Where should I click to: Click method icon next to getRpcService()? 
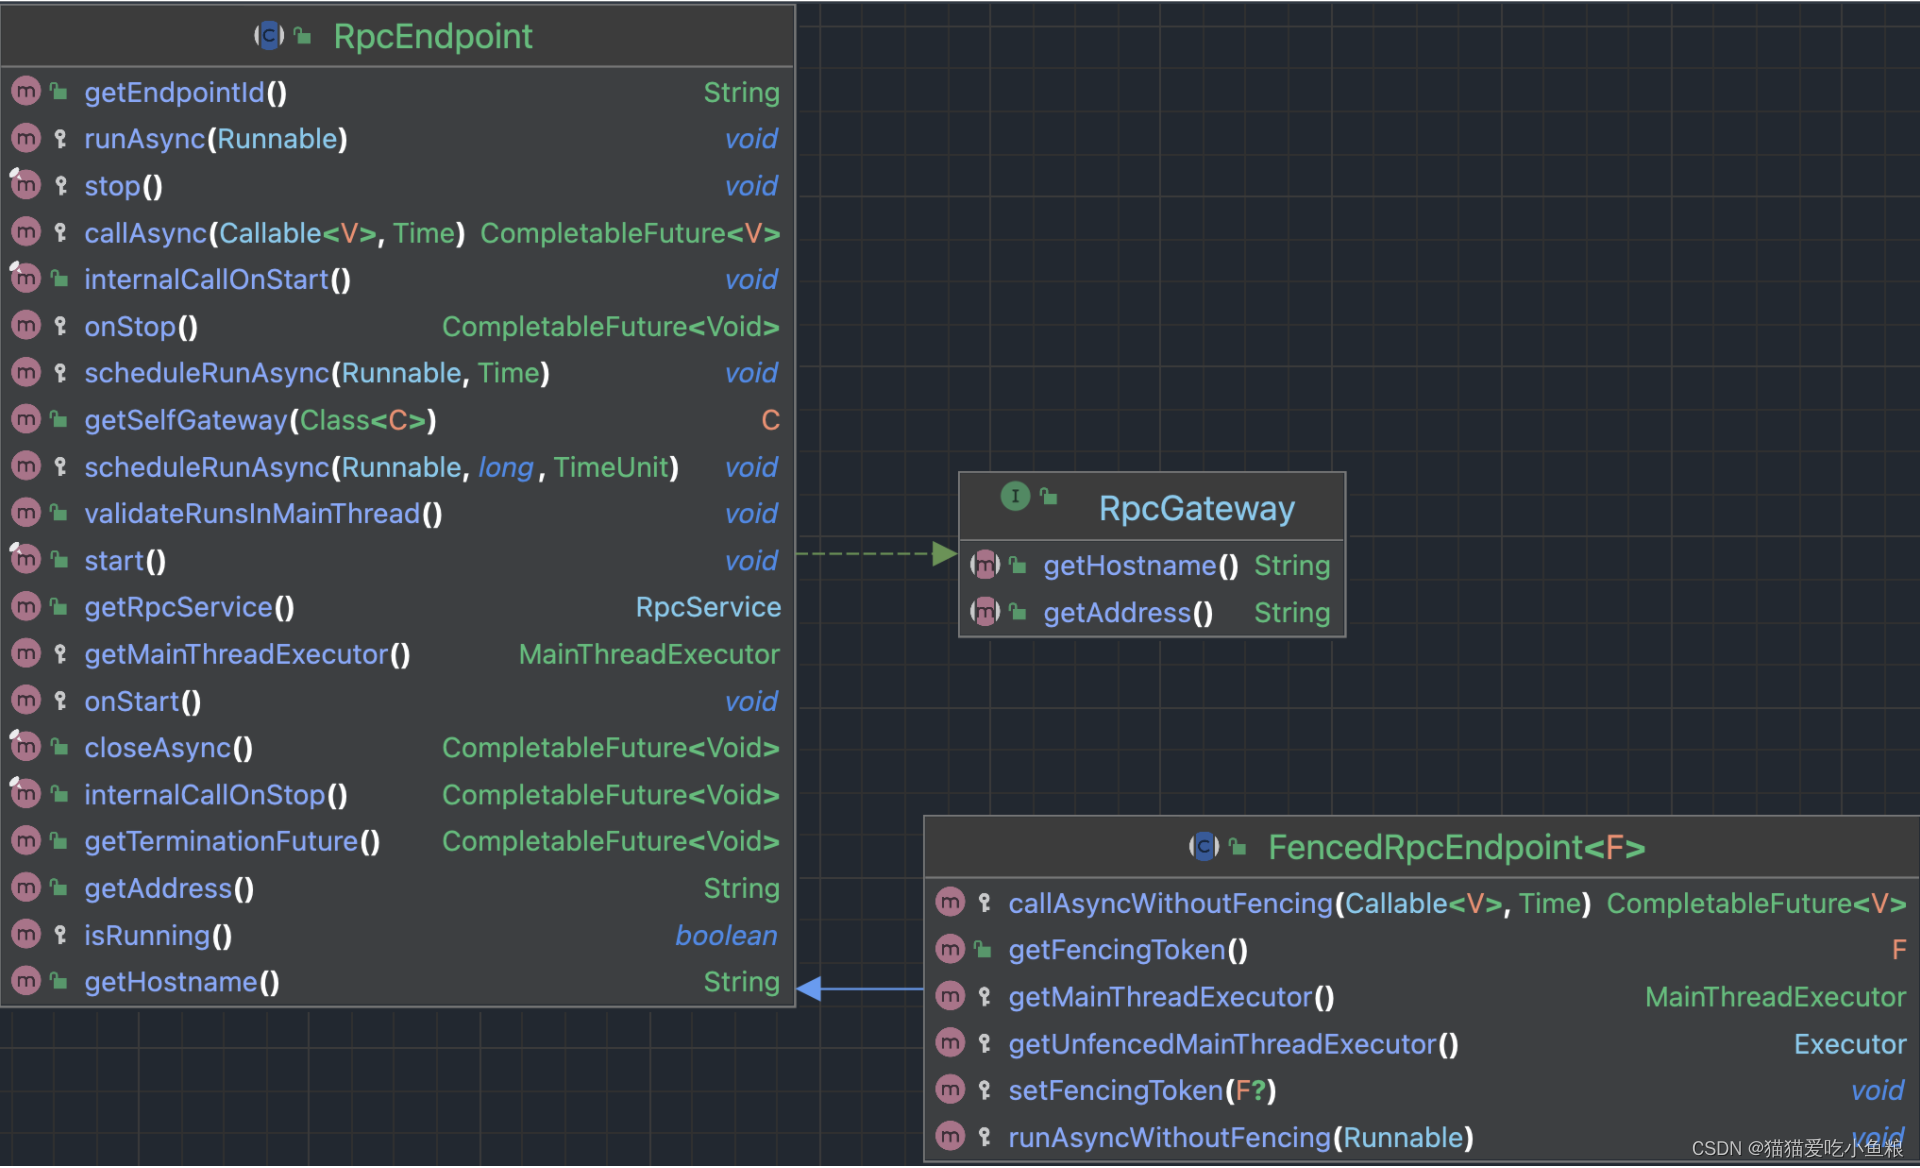coord(26,607)
